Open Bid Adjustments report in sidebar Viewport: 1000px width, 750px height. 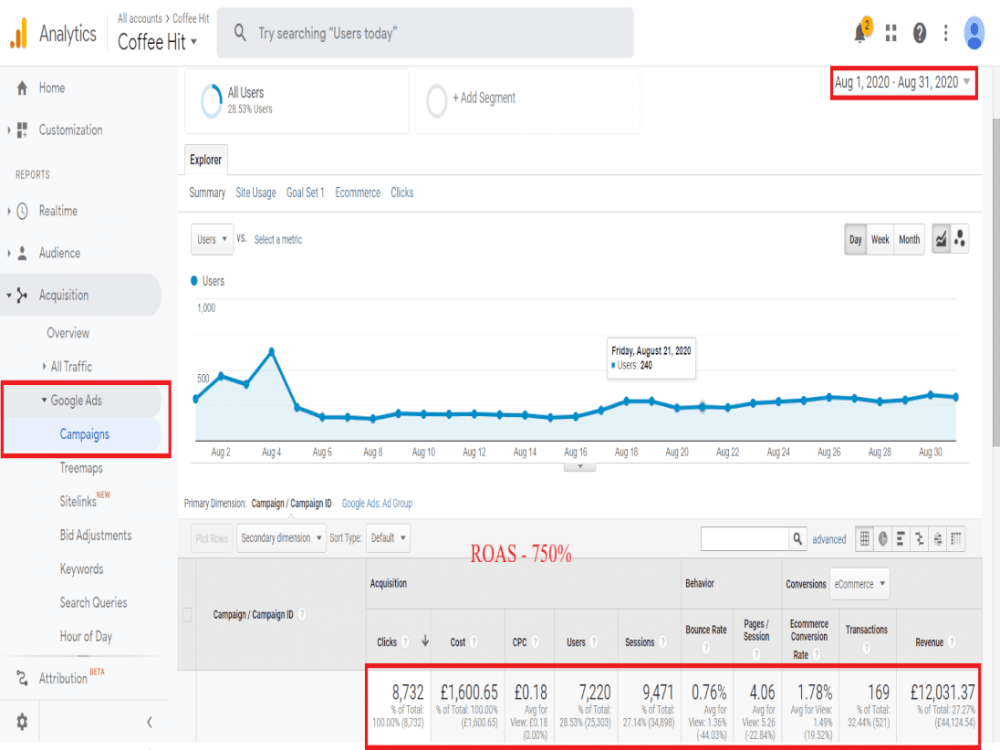96,536
